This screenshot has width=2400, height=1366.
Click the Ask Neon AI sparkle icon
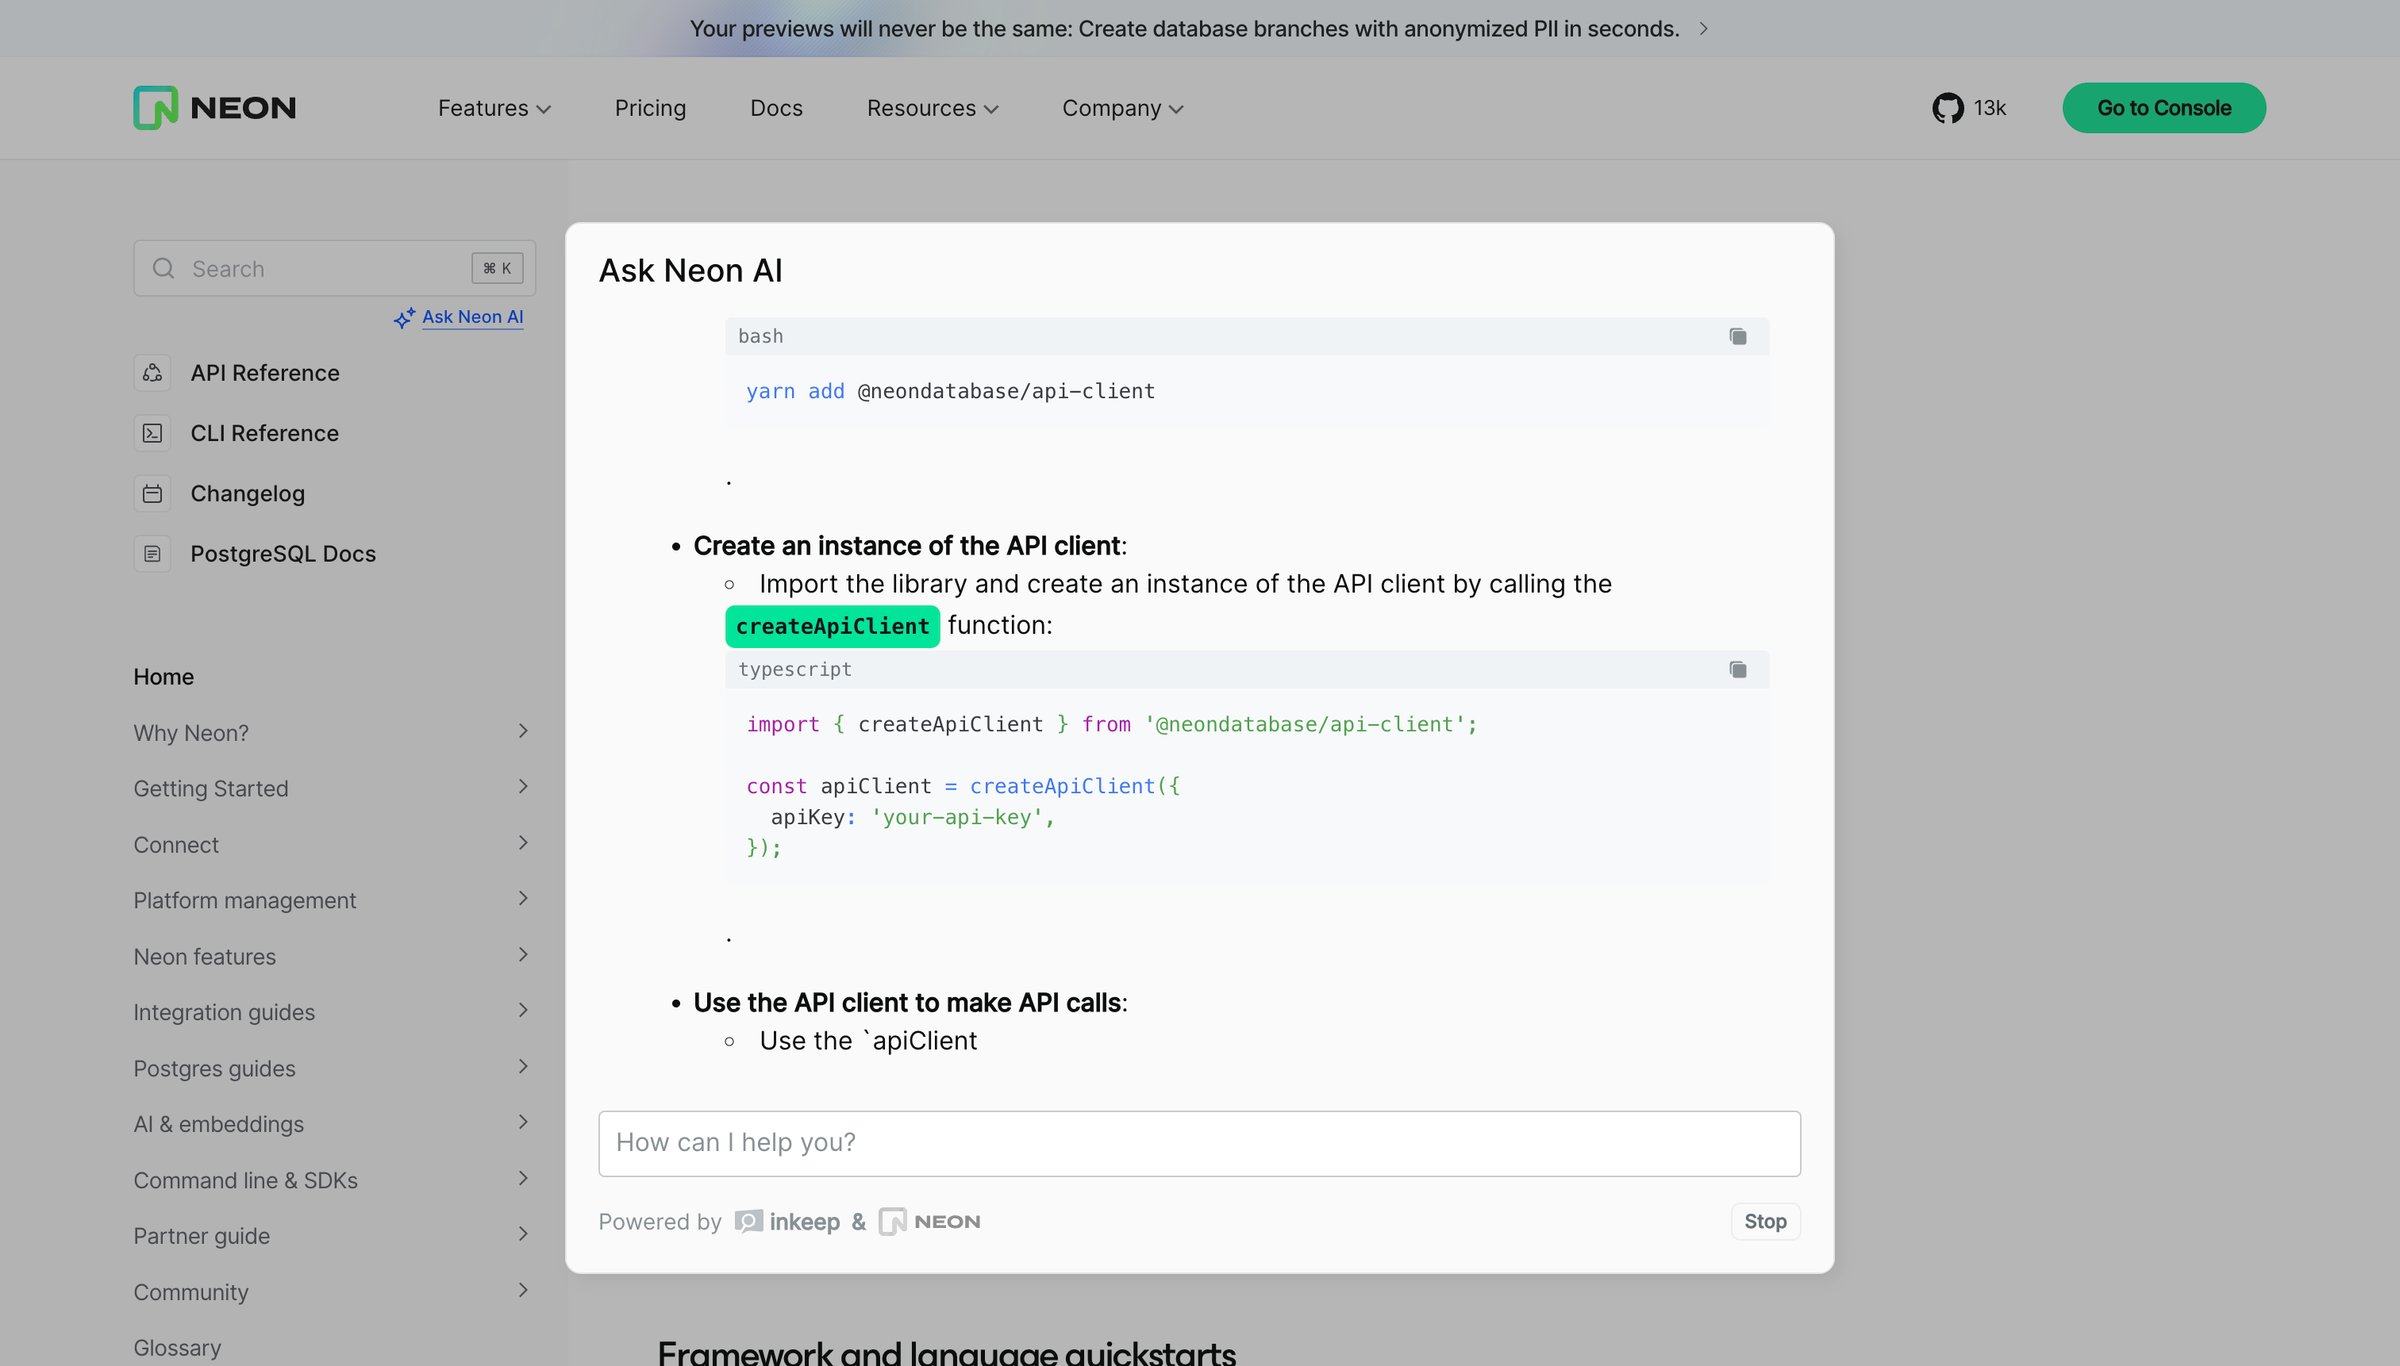point(404,318)
